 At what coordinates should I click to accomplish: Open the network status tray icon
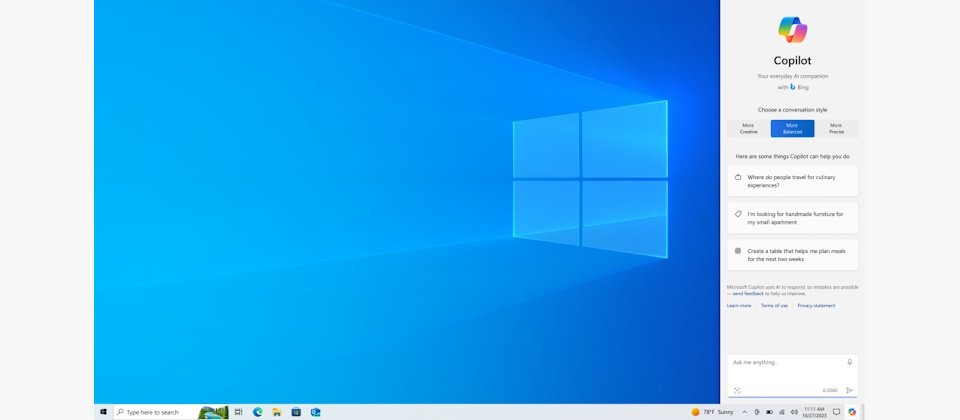782,412
